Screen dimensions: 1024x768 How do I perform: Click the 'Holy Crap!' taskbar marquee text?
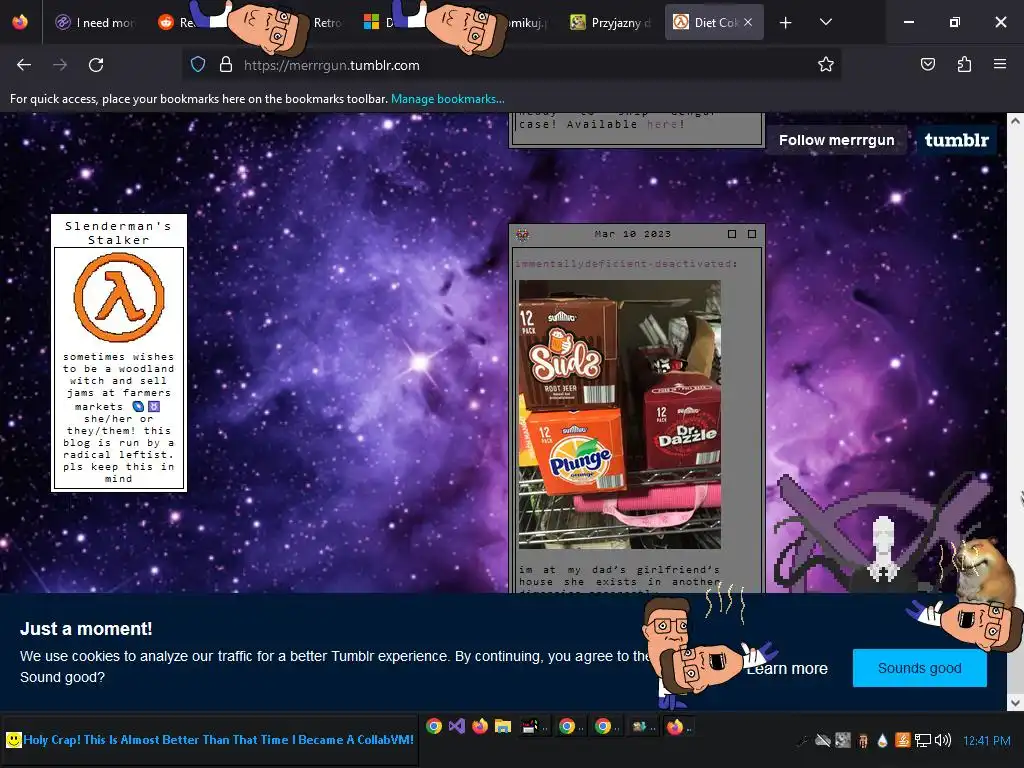[x=219, y=740]
